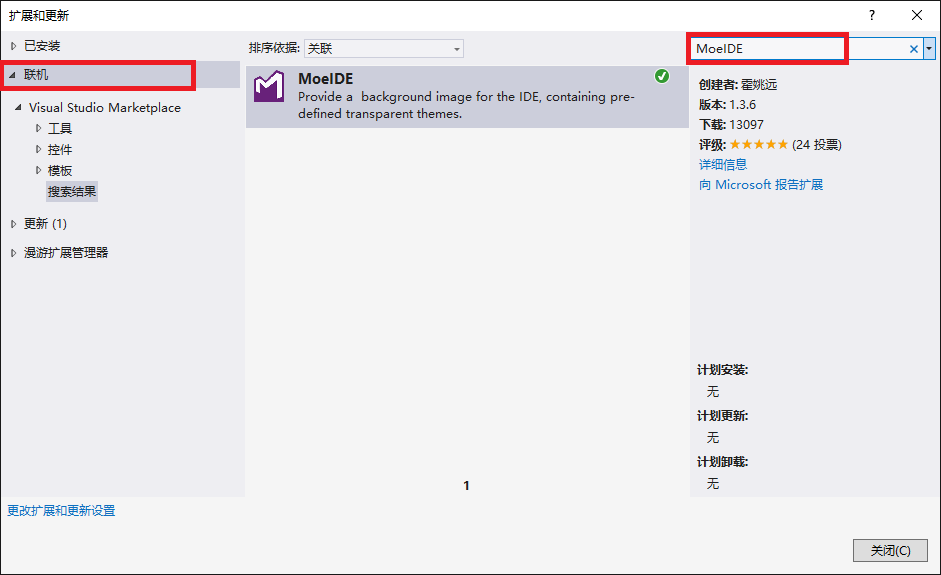Select the 模板 tree item
941x575 pixels.
59,170
